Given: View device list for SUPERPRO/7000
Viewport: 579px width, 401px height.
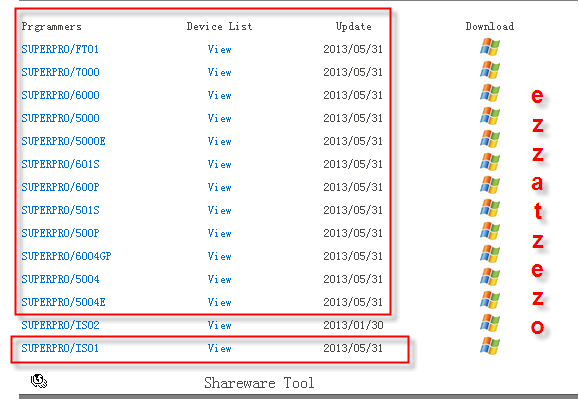Looking at the screenshot, I should [x=219, y=72].
